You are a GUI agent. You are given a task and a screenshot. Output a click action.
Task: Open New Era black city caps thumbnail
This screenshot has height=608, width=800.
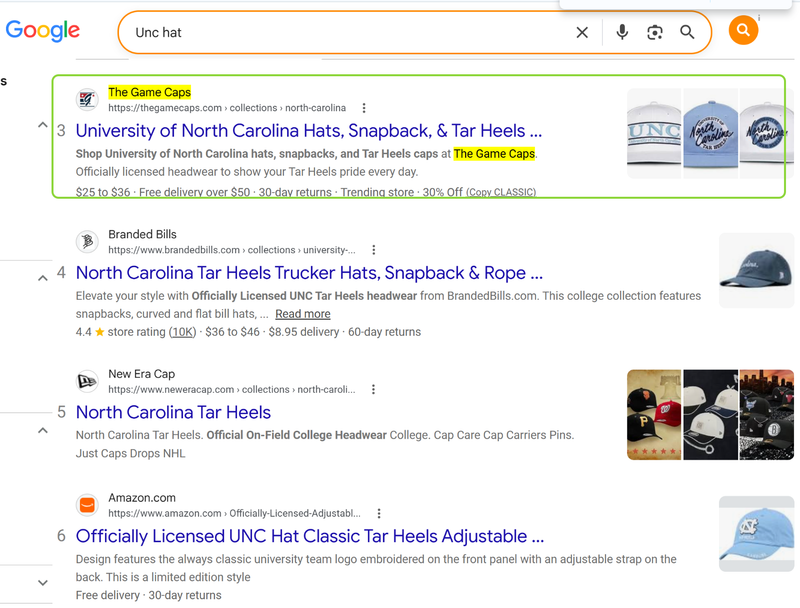(766, 415)
